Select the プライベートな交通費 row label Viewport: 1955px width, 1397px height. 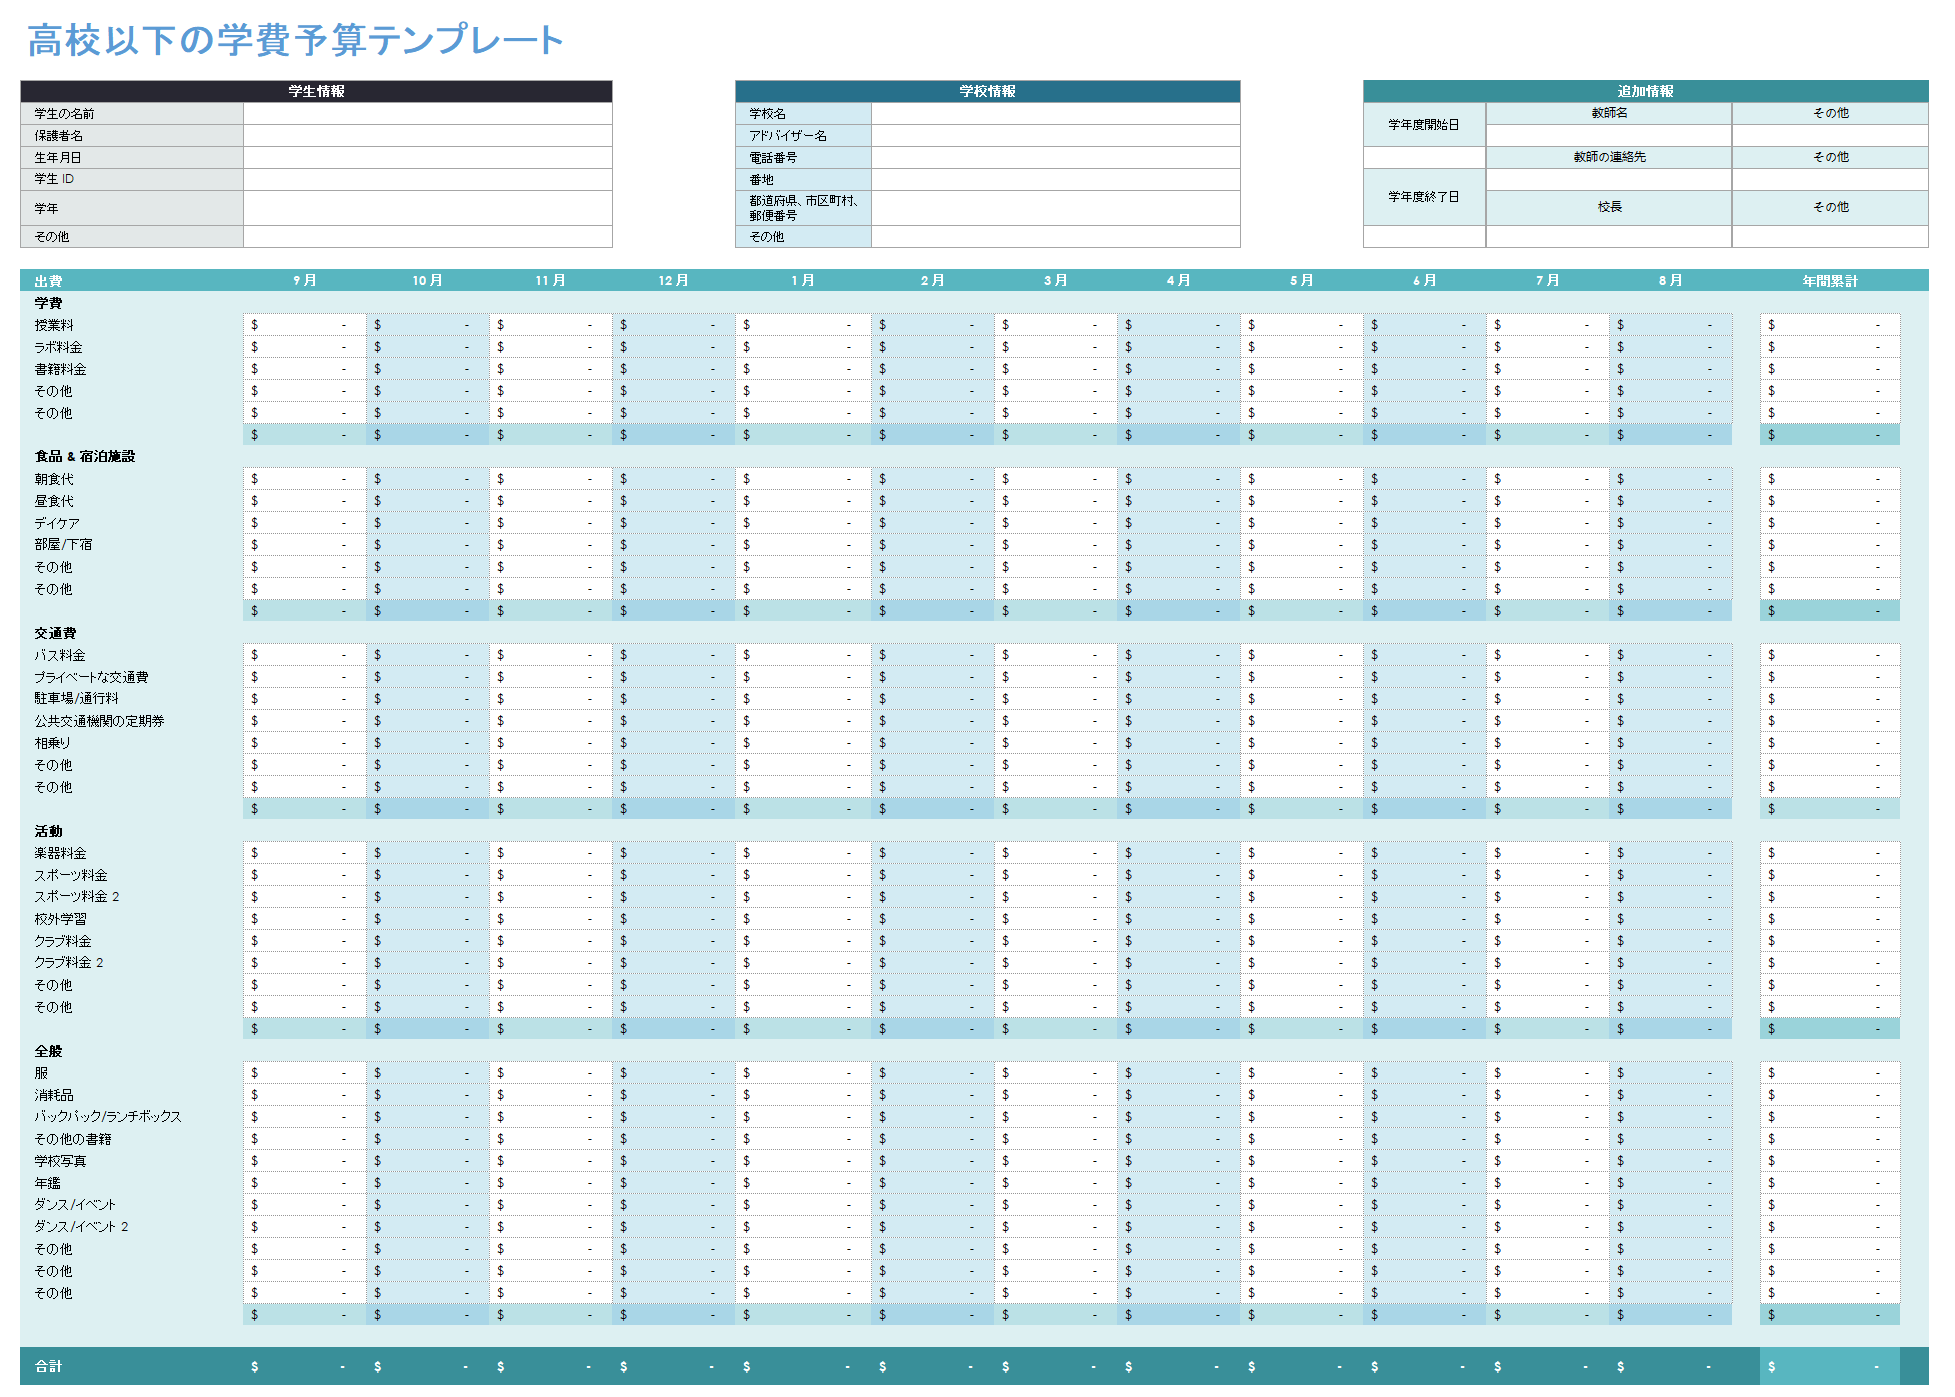(x=91, y=677)
